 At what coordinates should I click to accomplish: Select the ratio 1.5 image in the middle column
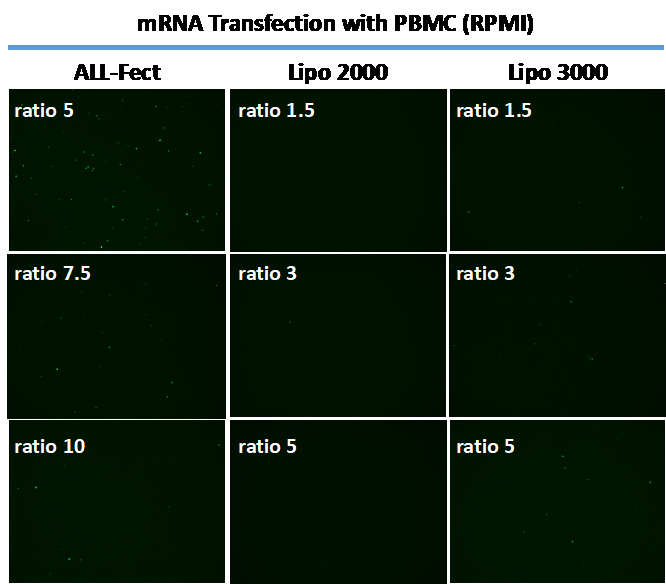pyautogui.click(x=337, y=180)
